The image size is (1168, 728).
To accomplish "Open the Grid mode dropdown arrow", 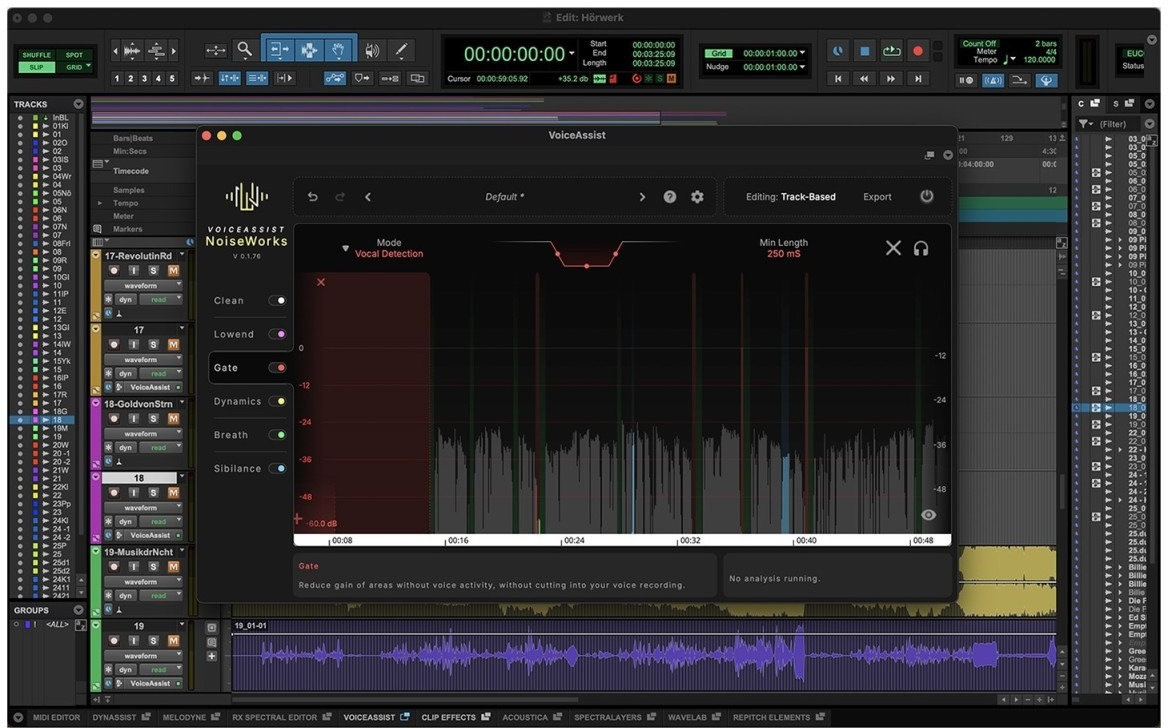I will (x=89, y=66).
